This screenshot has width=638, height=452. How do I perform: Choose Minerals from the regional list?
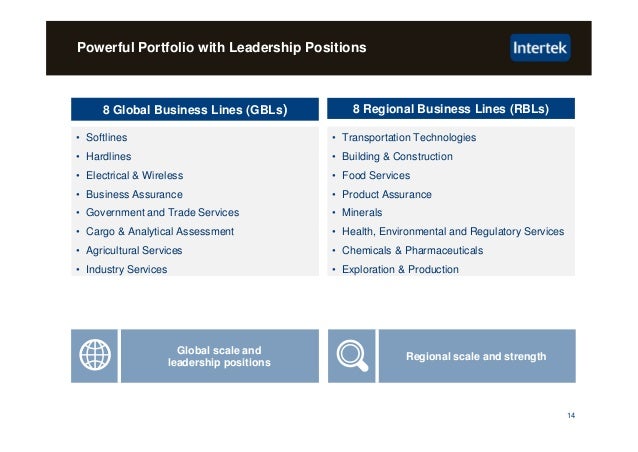[x=362, y=212]
